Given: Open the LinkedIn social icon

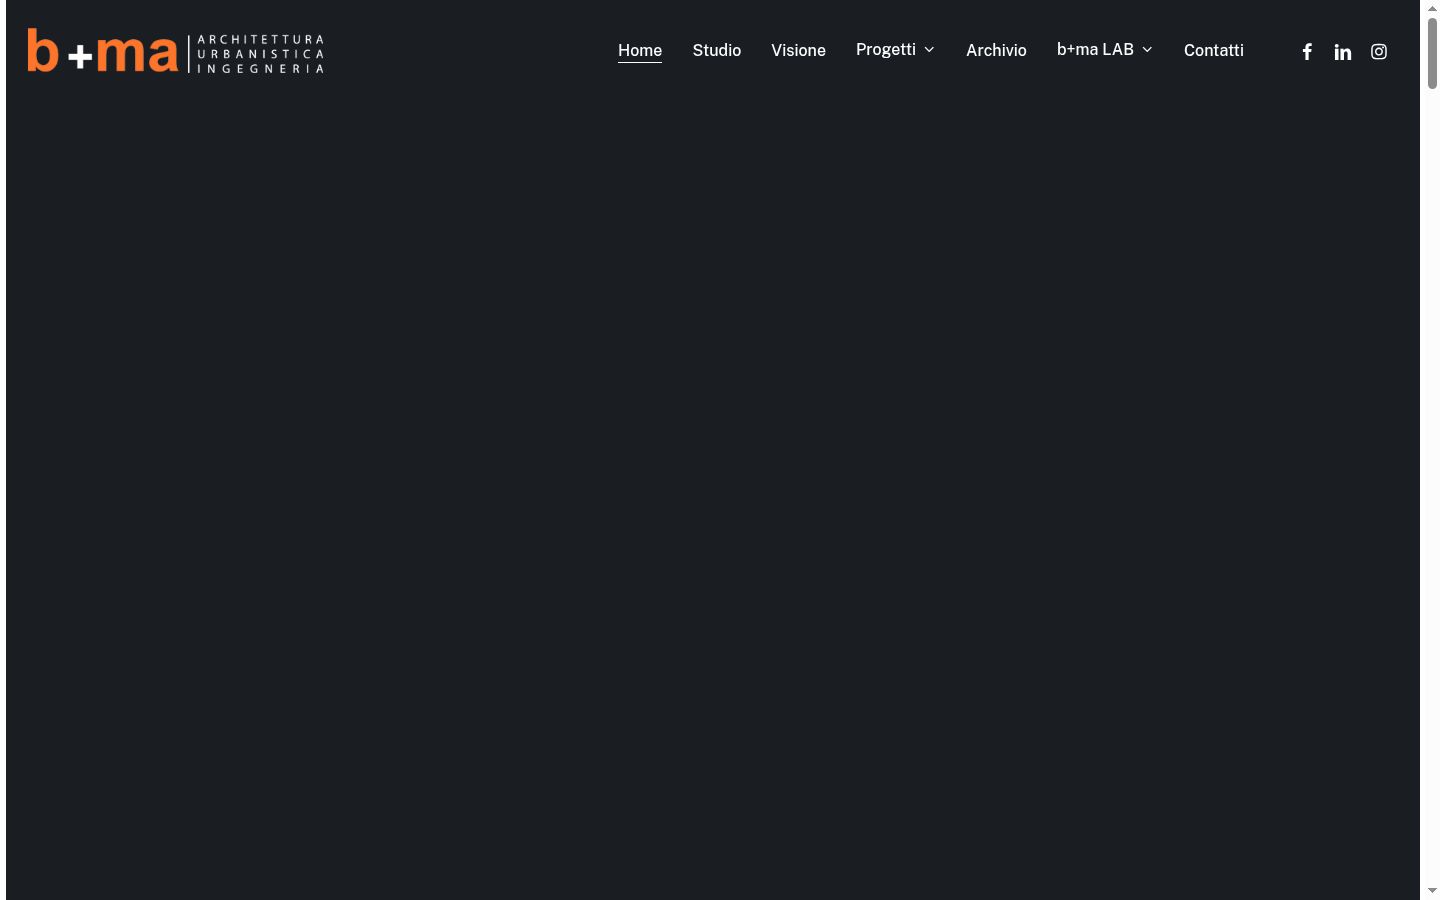Looking at the screenshot, I should (x=1343, y=52).
